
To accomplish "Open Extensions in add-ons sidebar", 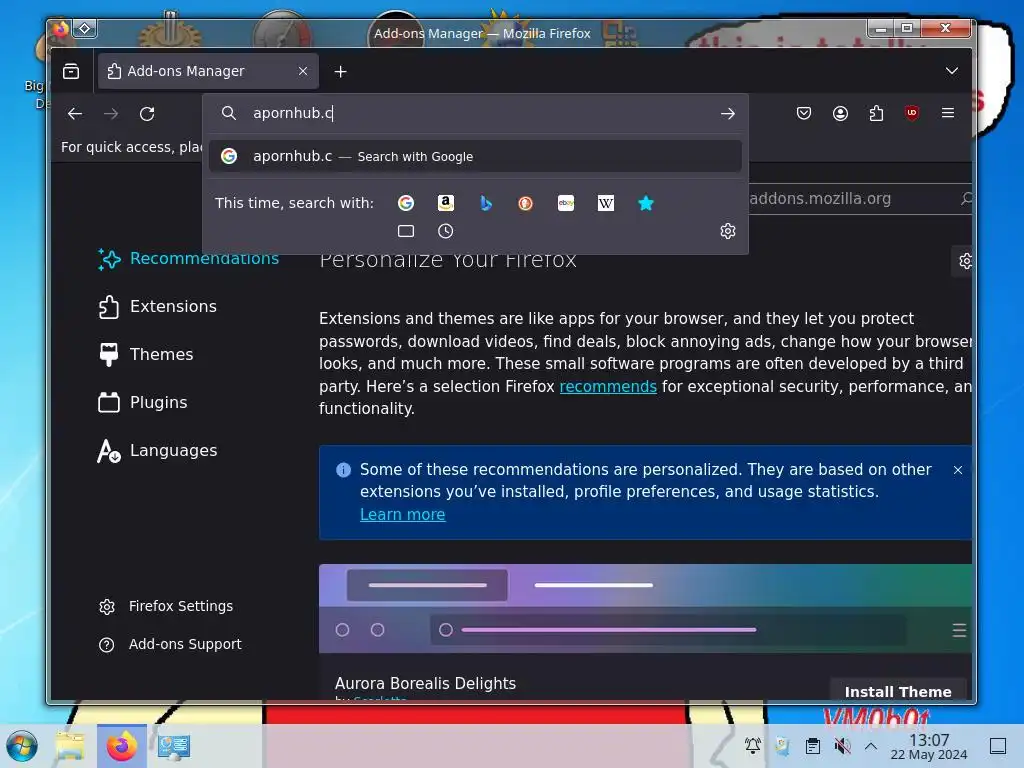I will click(157, 306).
